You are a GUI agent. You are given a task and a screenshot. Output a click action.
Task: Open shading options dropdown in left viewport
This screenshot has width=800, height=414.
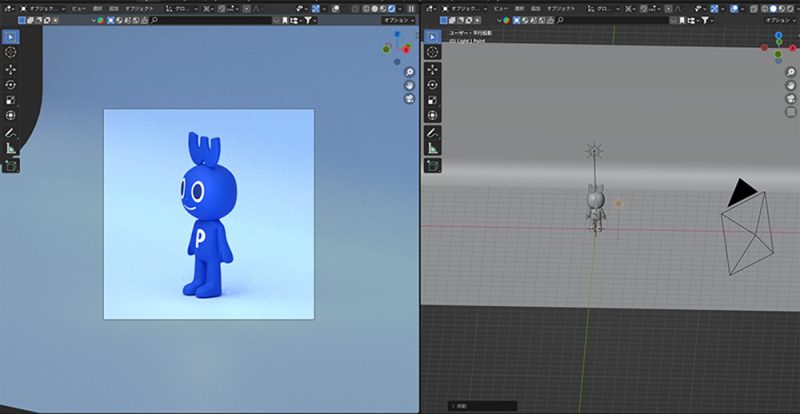pyautogui.click(x=400, y=9)
